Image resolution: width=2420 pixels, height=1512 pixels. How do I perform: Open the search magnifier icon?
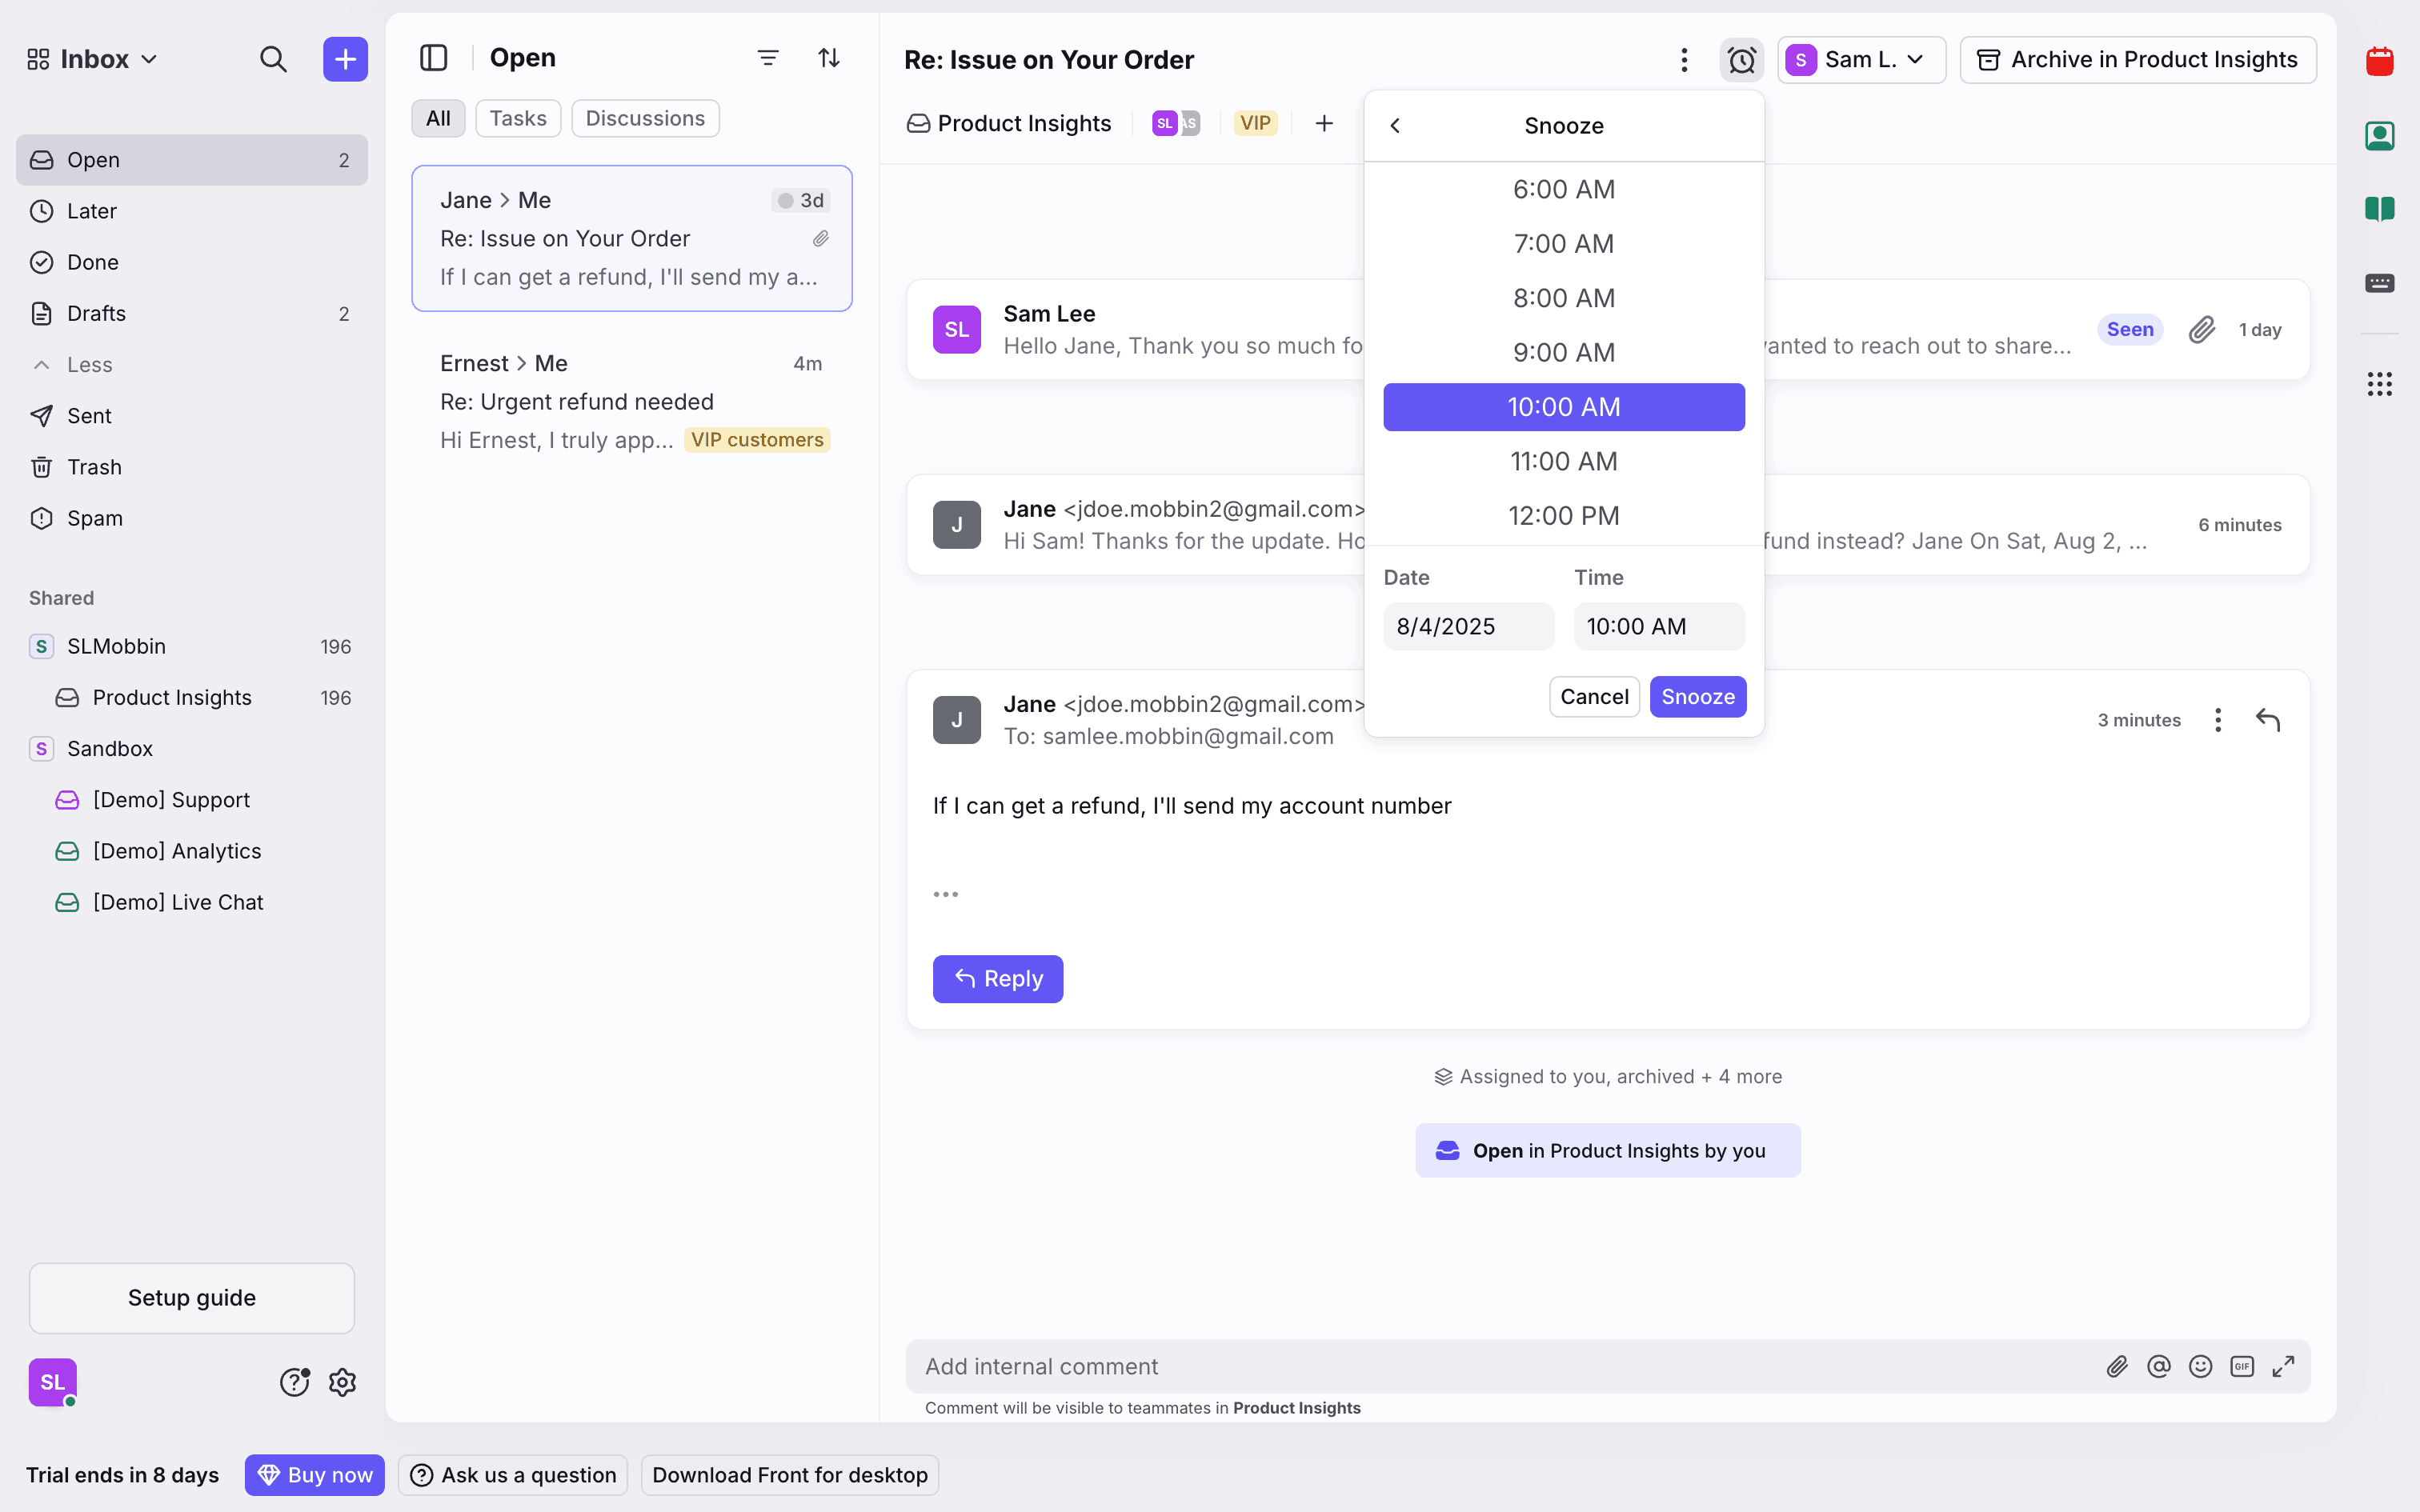point(273,60)
